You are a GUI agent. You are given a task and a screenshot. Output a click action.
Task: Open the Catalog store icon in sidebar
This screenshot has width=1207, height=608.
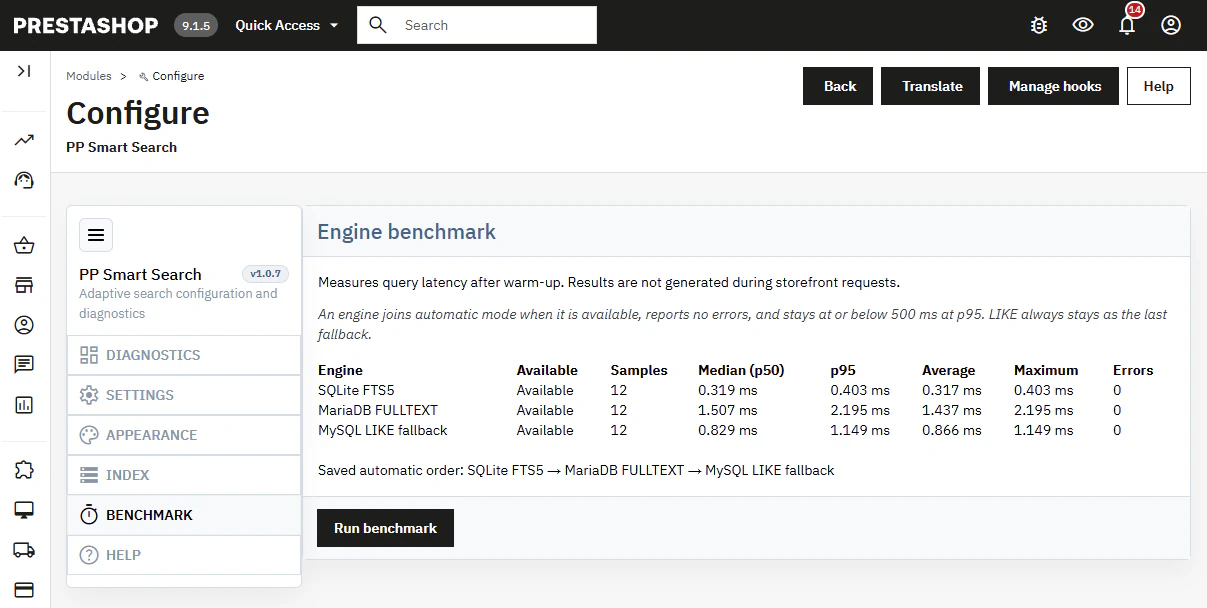pos(24,286)
